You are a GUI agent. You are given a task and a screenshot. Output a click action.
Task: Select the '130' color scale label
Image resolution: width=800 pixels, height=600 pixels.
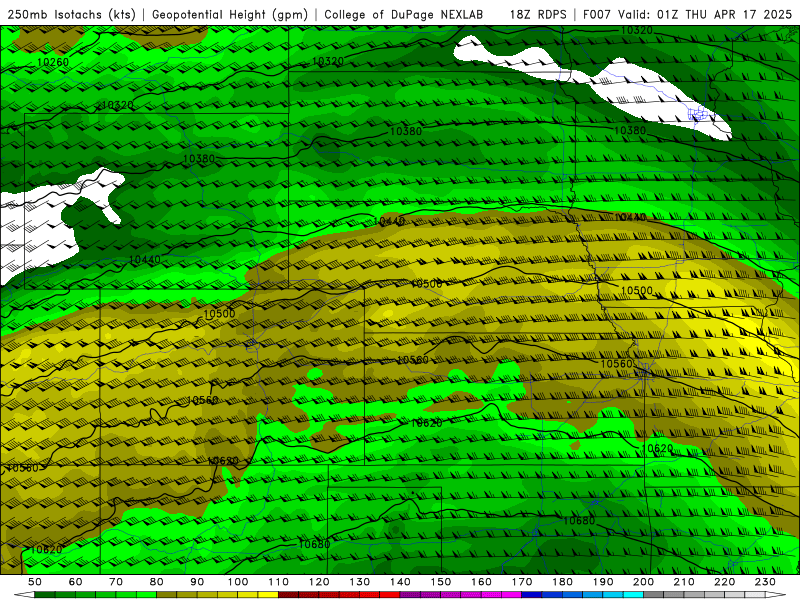(360, 582)
